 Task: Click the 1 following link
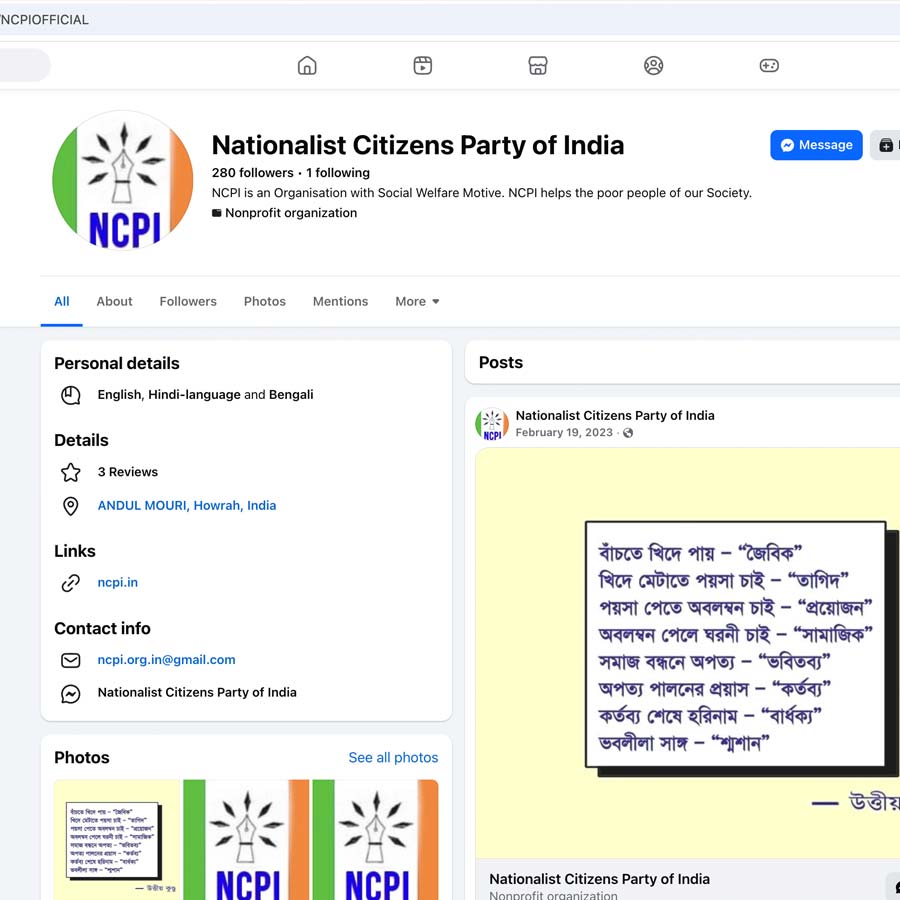pos(338,173)
